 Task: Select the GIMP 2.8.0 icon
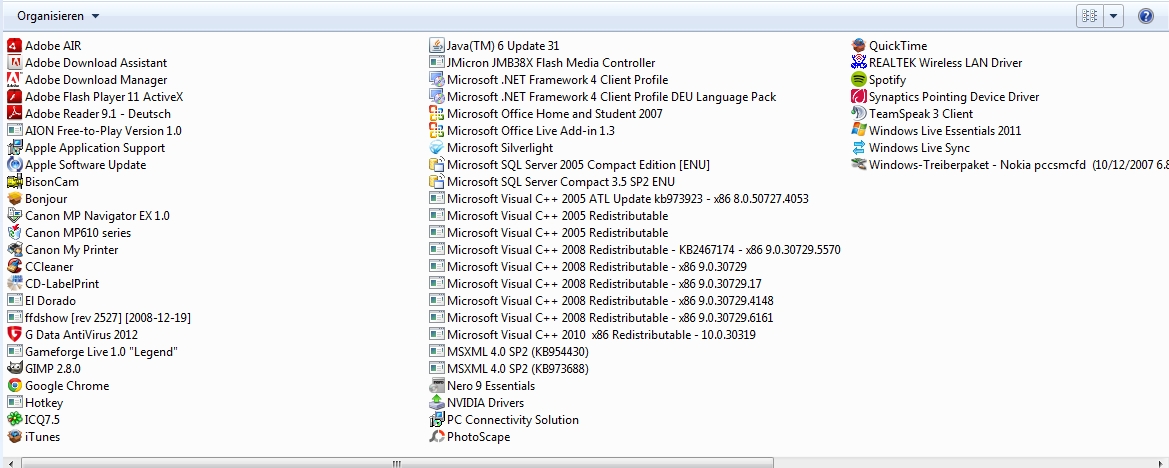(15, 369)
